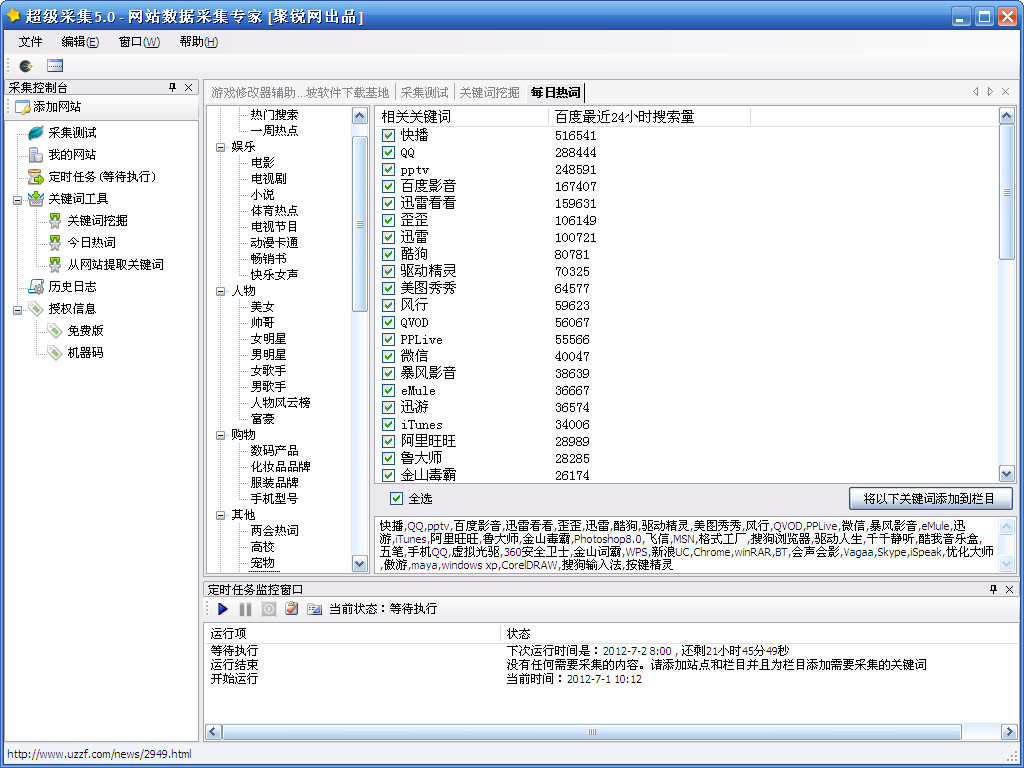1024x768 pixels.
Task: Switch to the 采集测试 tab
Action: click(x=424, y=93)
